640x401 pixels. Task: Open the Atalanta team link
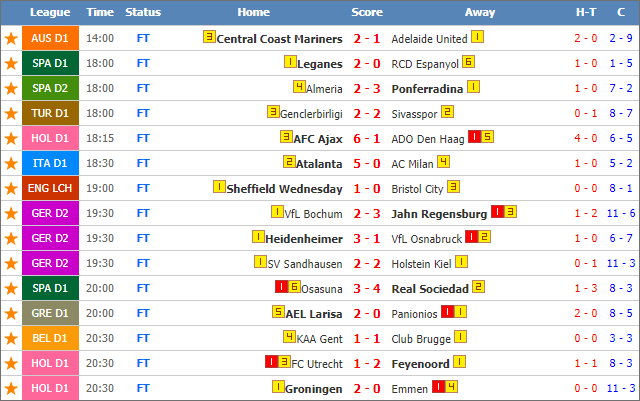click(319, 164)
